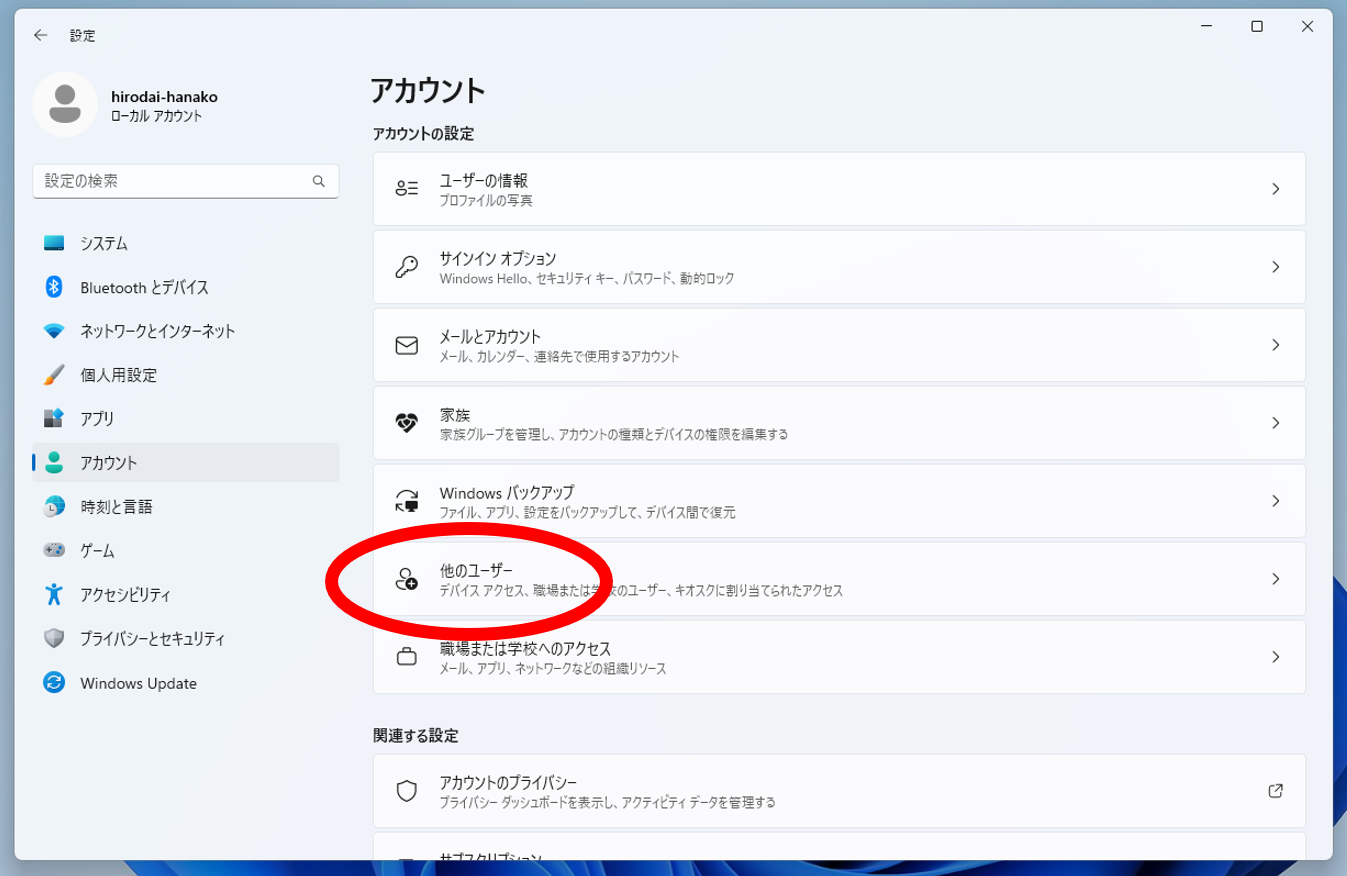Click the envelope icon for メールとアカウント
The height and width of the screenshot is (876, 1347).
click(406, 345)
